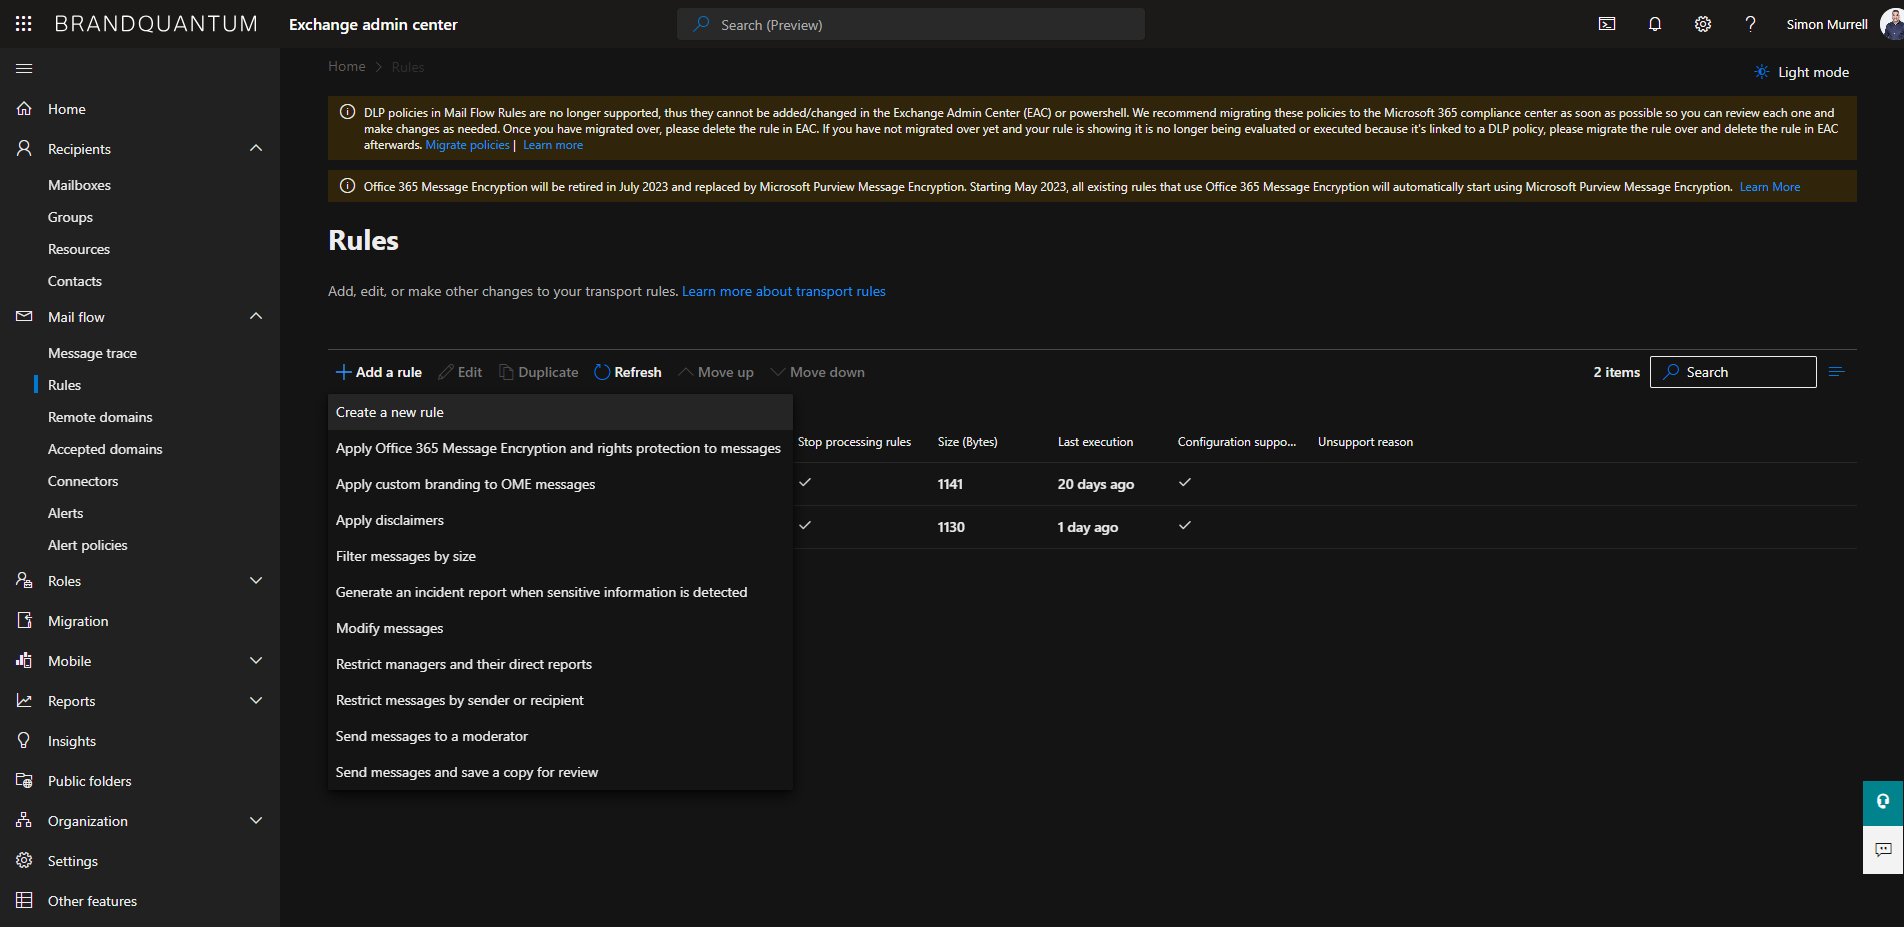Open the feedback chat widget

1883,850
